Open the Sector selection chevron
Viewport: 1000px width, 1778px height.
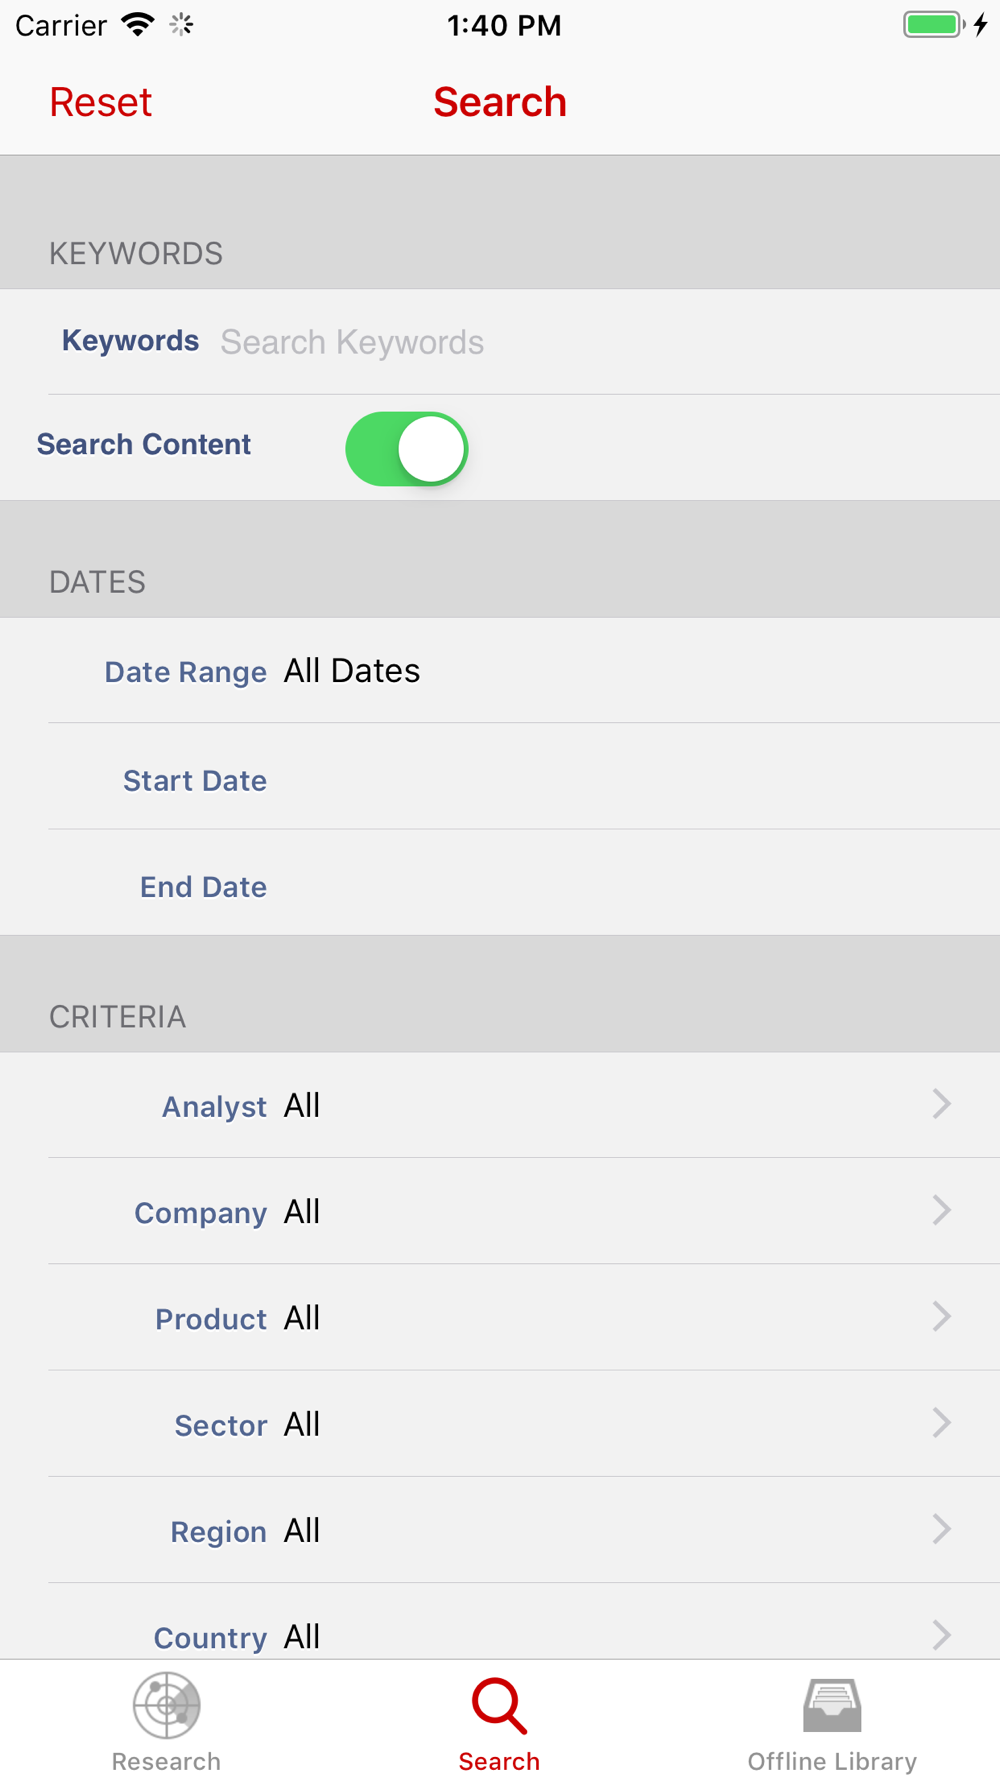[x=941, y=1422]
